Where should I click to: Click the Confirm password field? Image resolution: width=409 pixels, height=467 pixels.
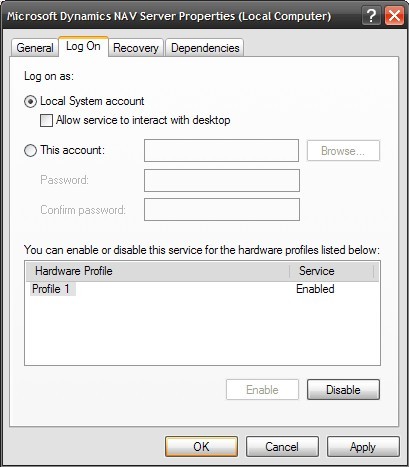click(222, 210)
